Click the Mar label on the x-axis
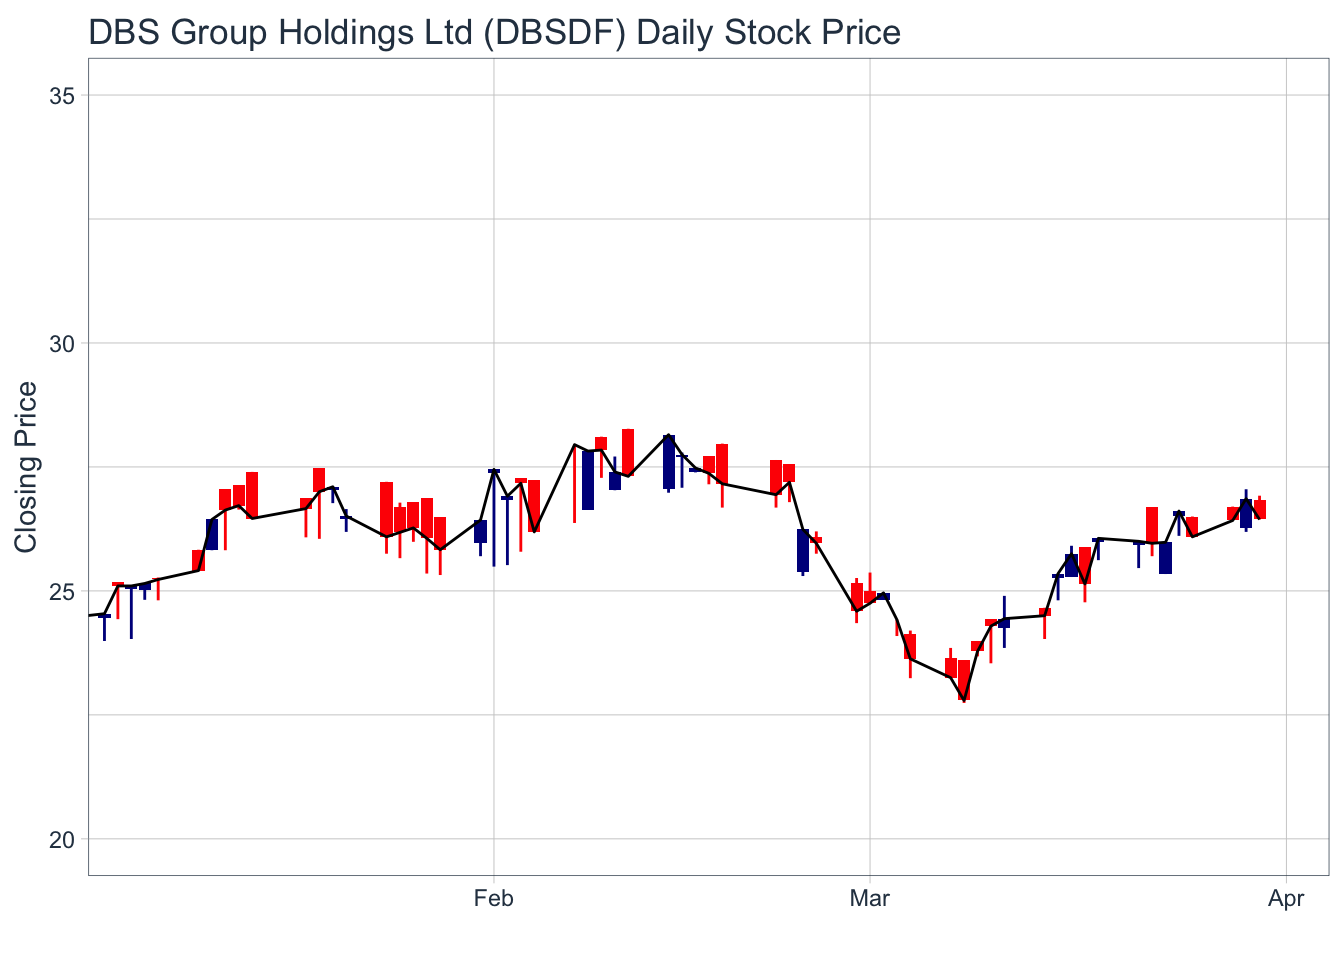 (x=869, y=899)
